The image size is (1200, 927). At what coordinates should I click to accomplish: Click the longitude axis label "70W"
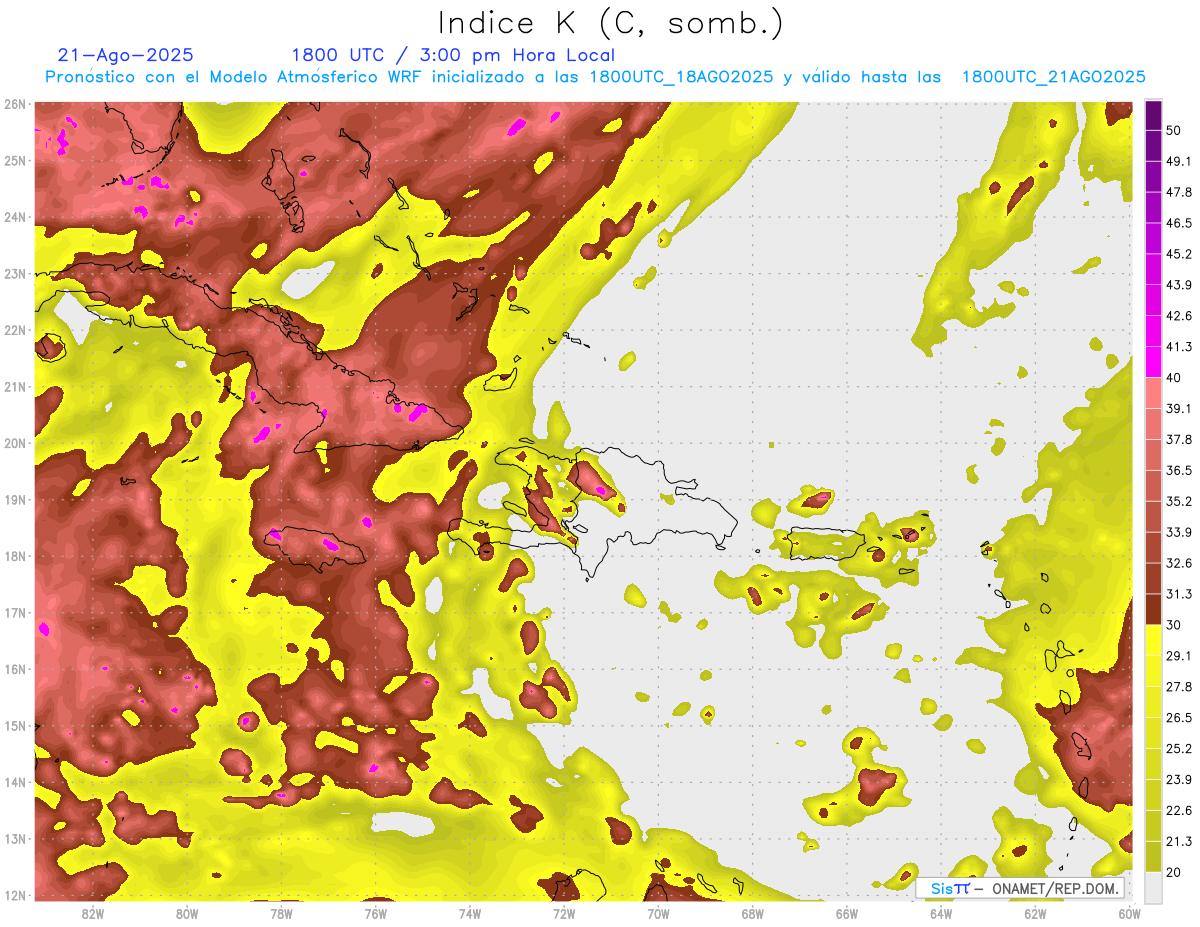658,913
